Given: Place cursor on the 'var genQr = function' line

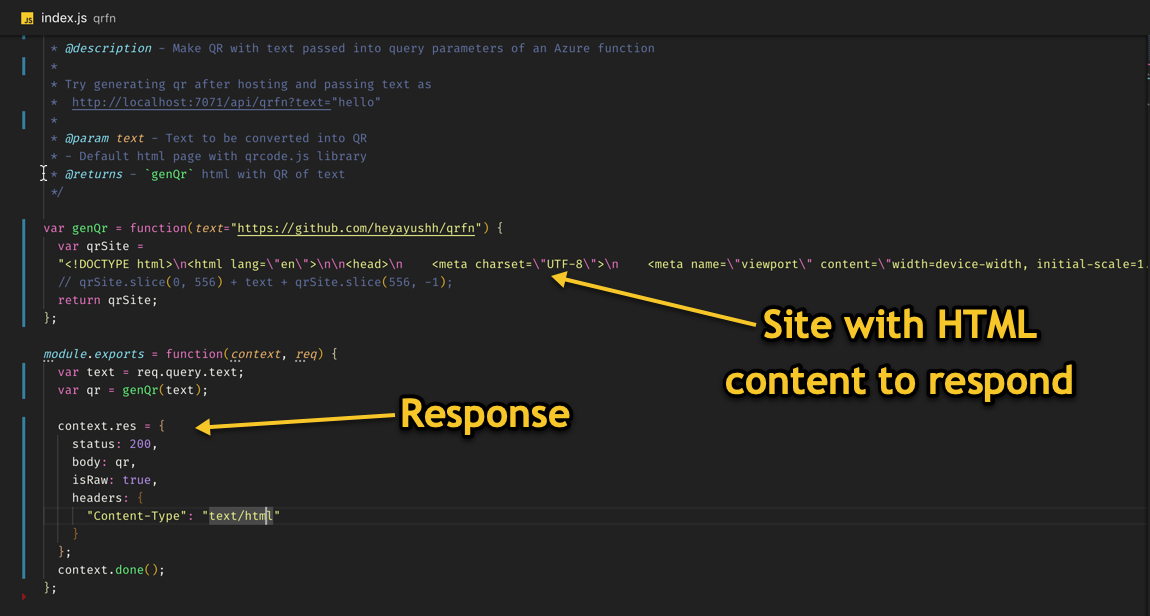Looking at the screenshot, I should (274, 228).
